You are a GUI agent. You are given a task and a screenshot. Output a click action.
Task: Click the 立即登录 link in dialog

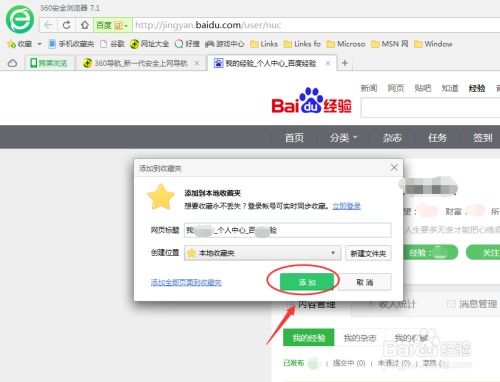point(347,206)
